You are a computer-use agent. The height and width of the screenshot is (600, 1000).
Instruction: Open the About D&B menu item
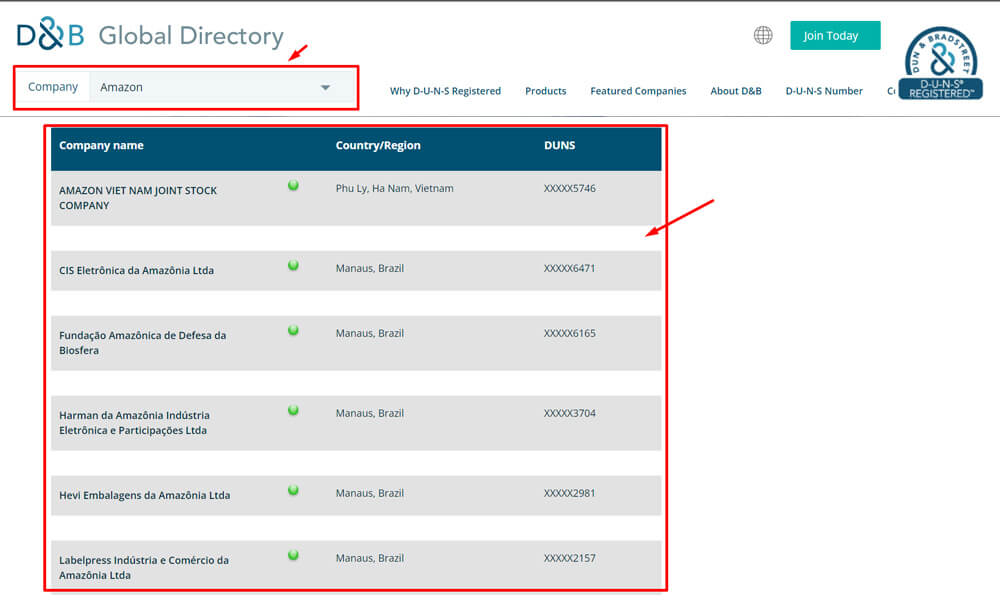pos(736,91)
